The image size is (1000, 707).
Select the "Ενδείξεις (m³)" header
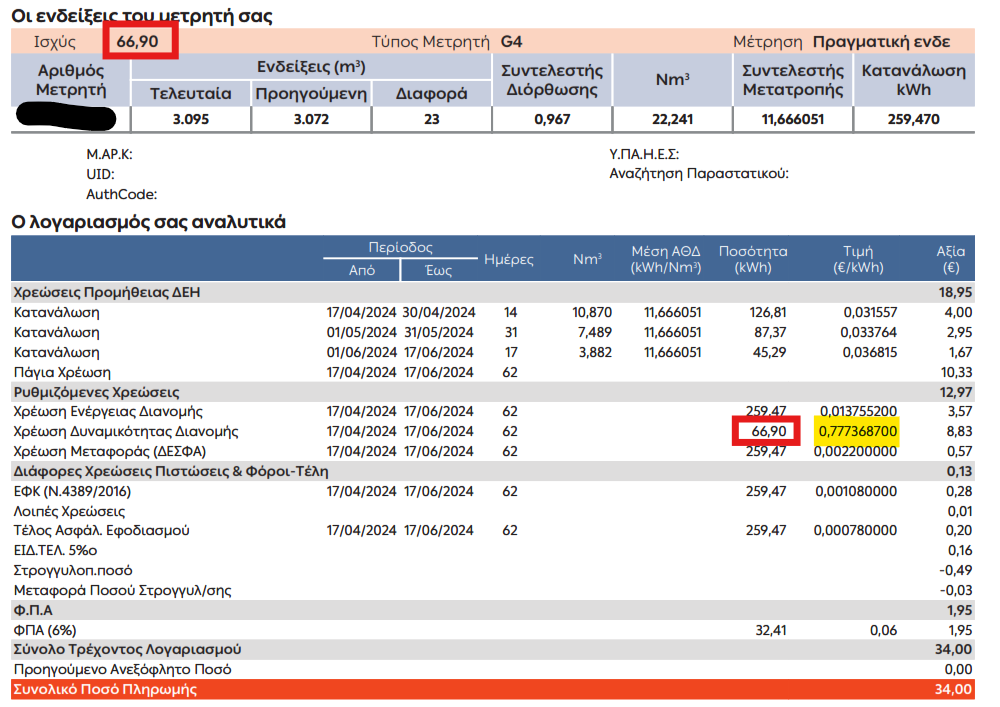coord(311,67)
